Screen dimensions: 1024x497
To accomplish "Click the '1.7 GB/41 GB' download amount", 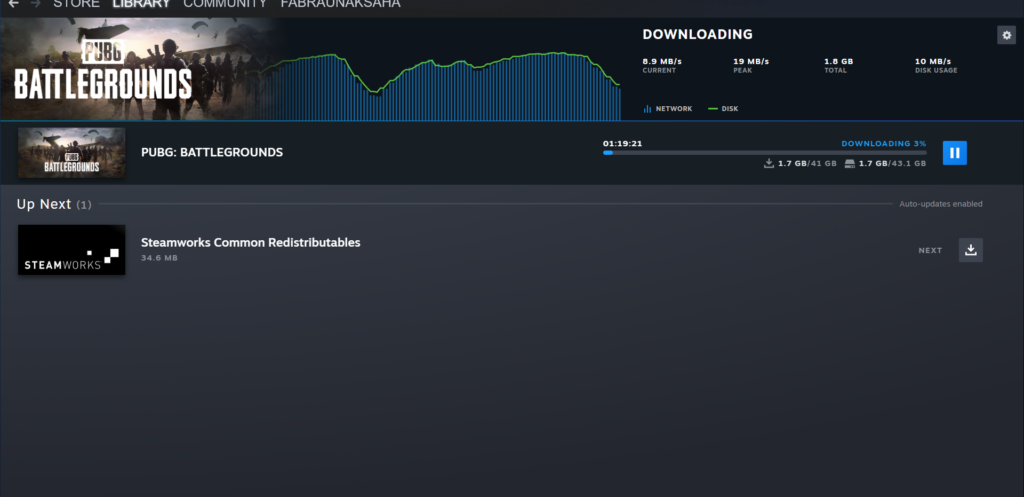I will [807, 164].
